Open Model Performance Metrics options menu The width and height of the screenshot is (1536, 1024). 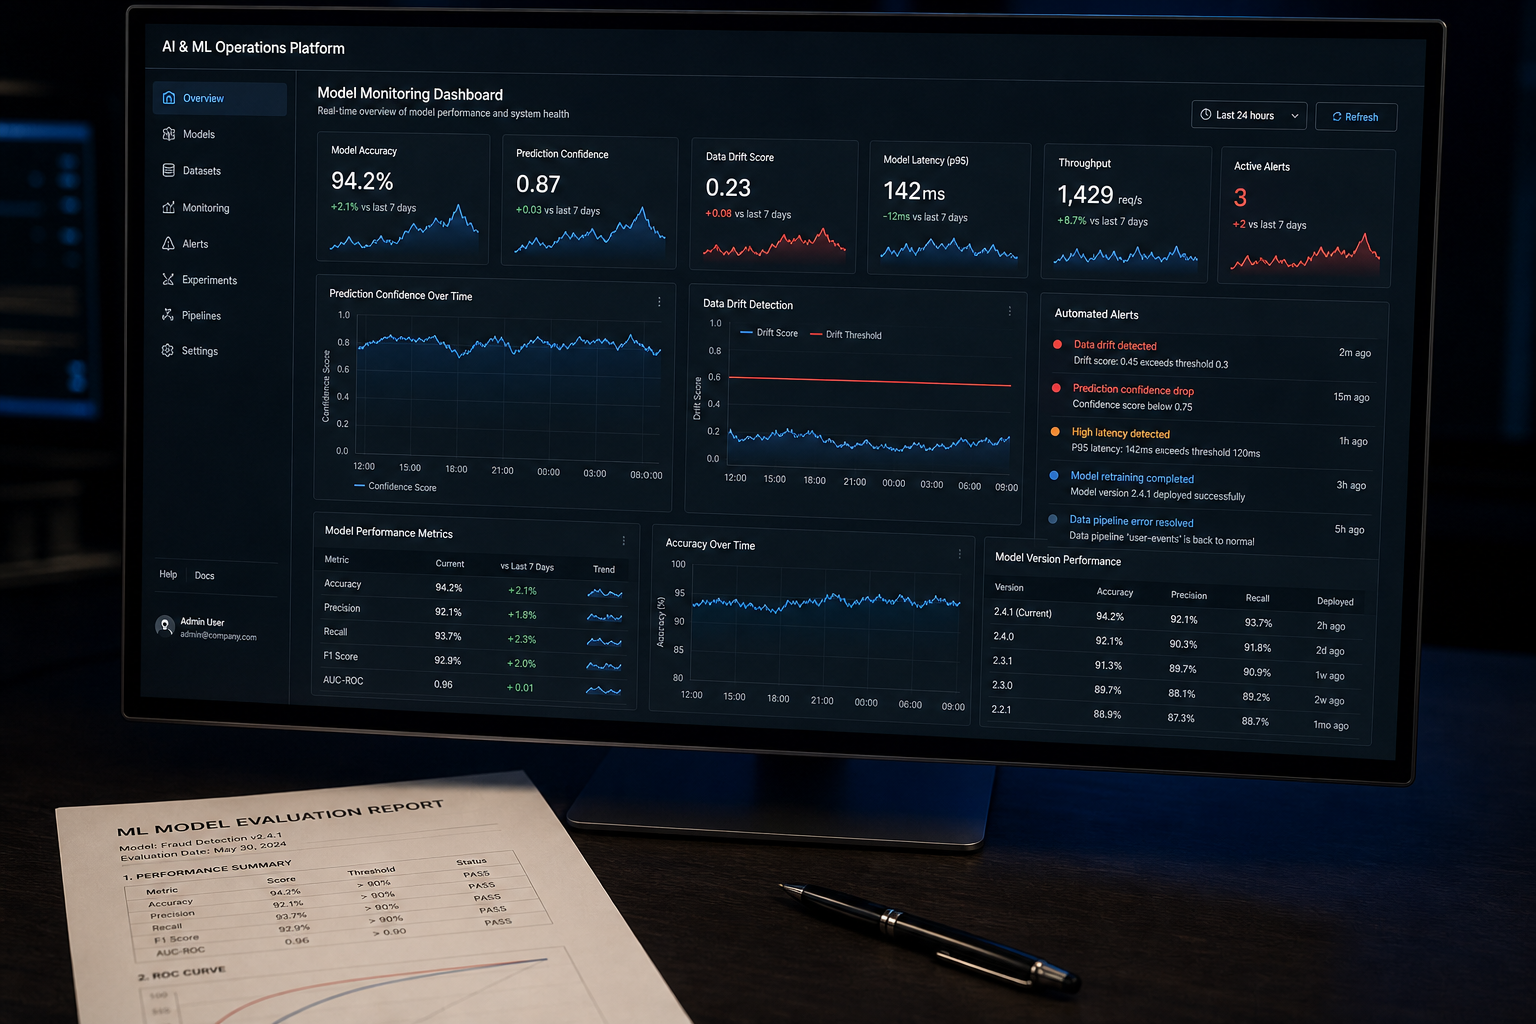[x=624, y=541]
